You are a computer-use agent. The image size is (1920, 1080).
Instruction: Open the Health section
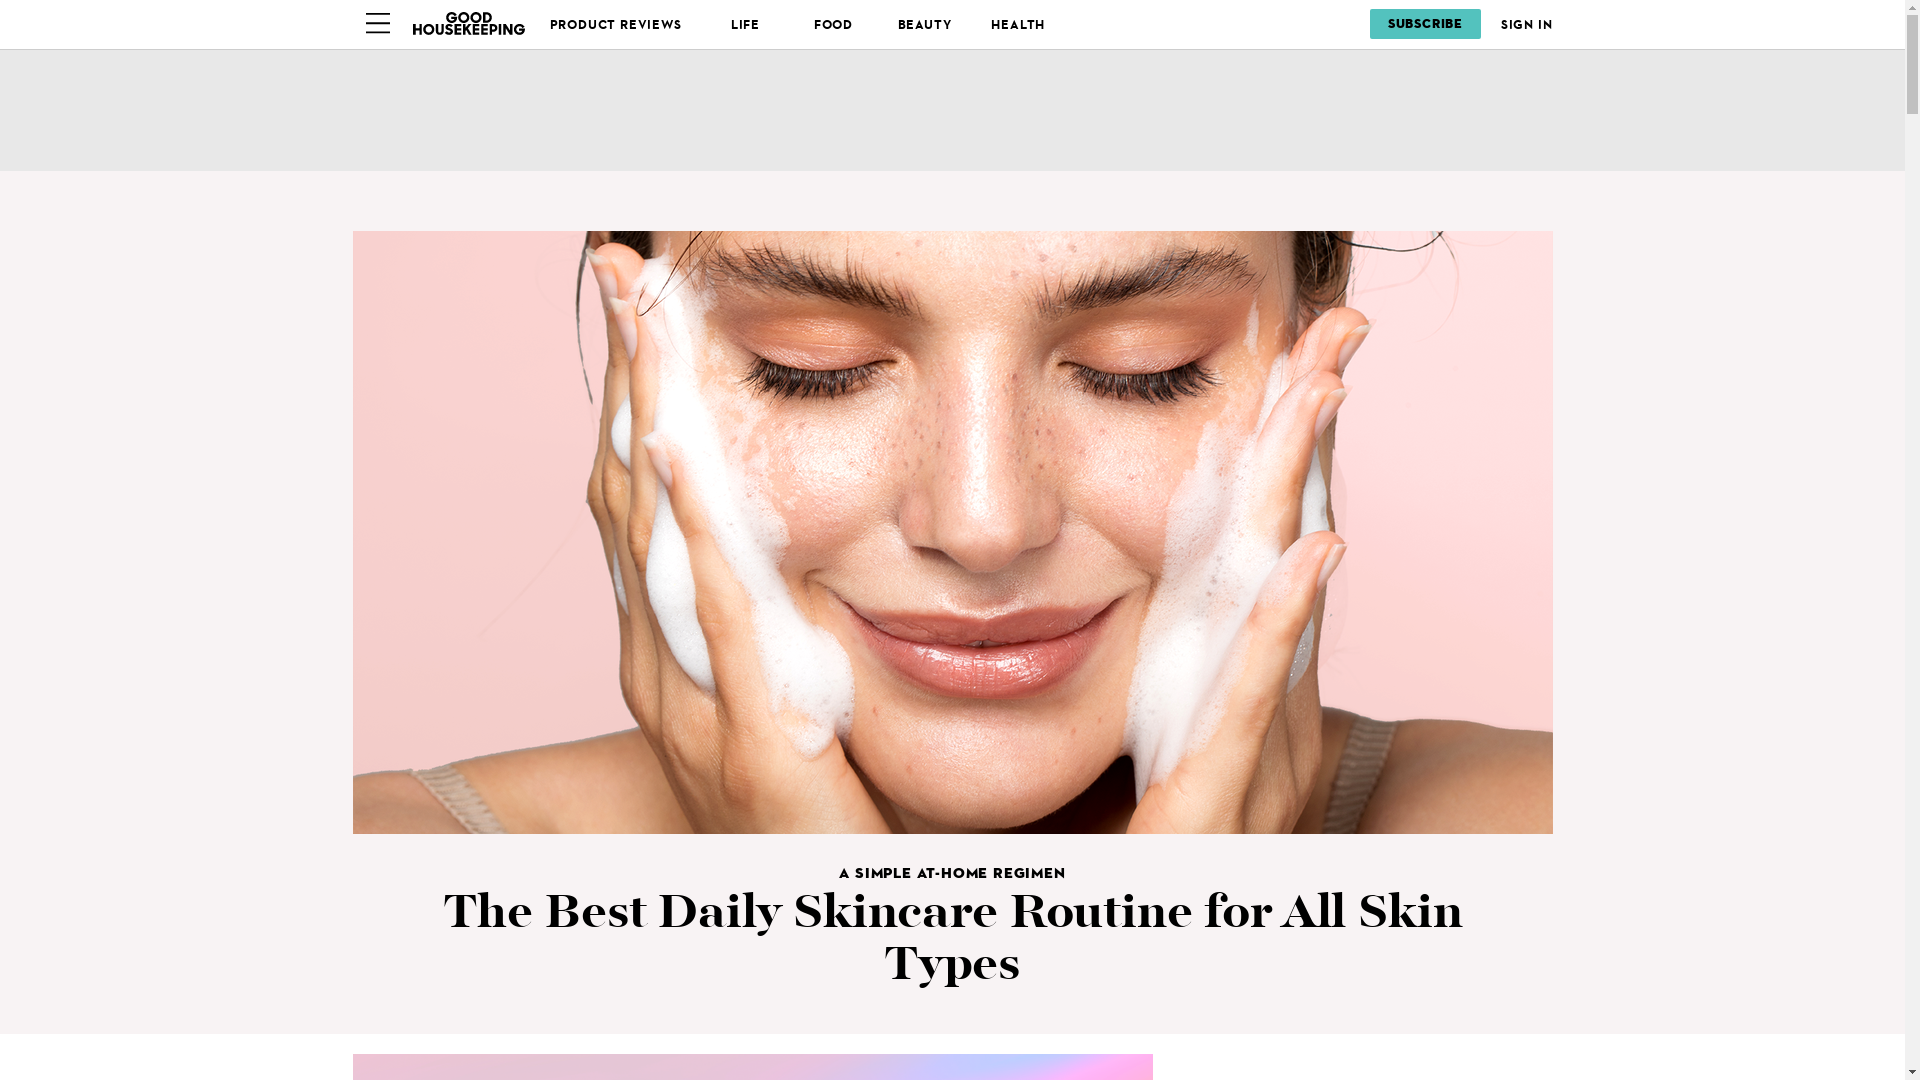click(x=1018, y=25)
